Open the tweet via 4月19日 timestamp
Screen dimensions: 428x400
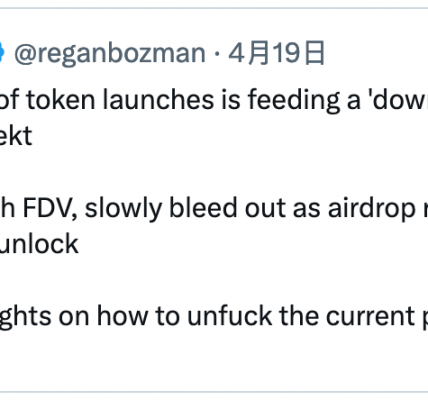click(x=276, y=53)
